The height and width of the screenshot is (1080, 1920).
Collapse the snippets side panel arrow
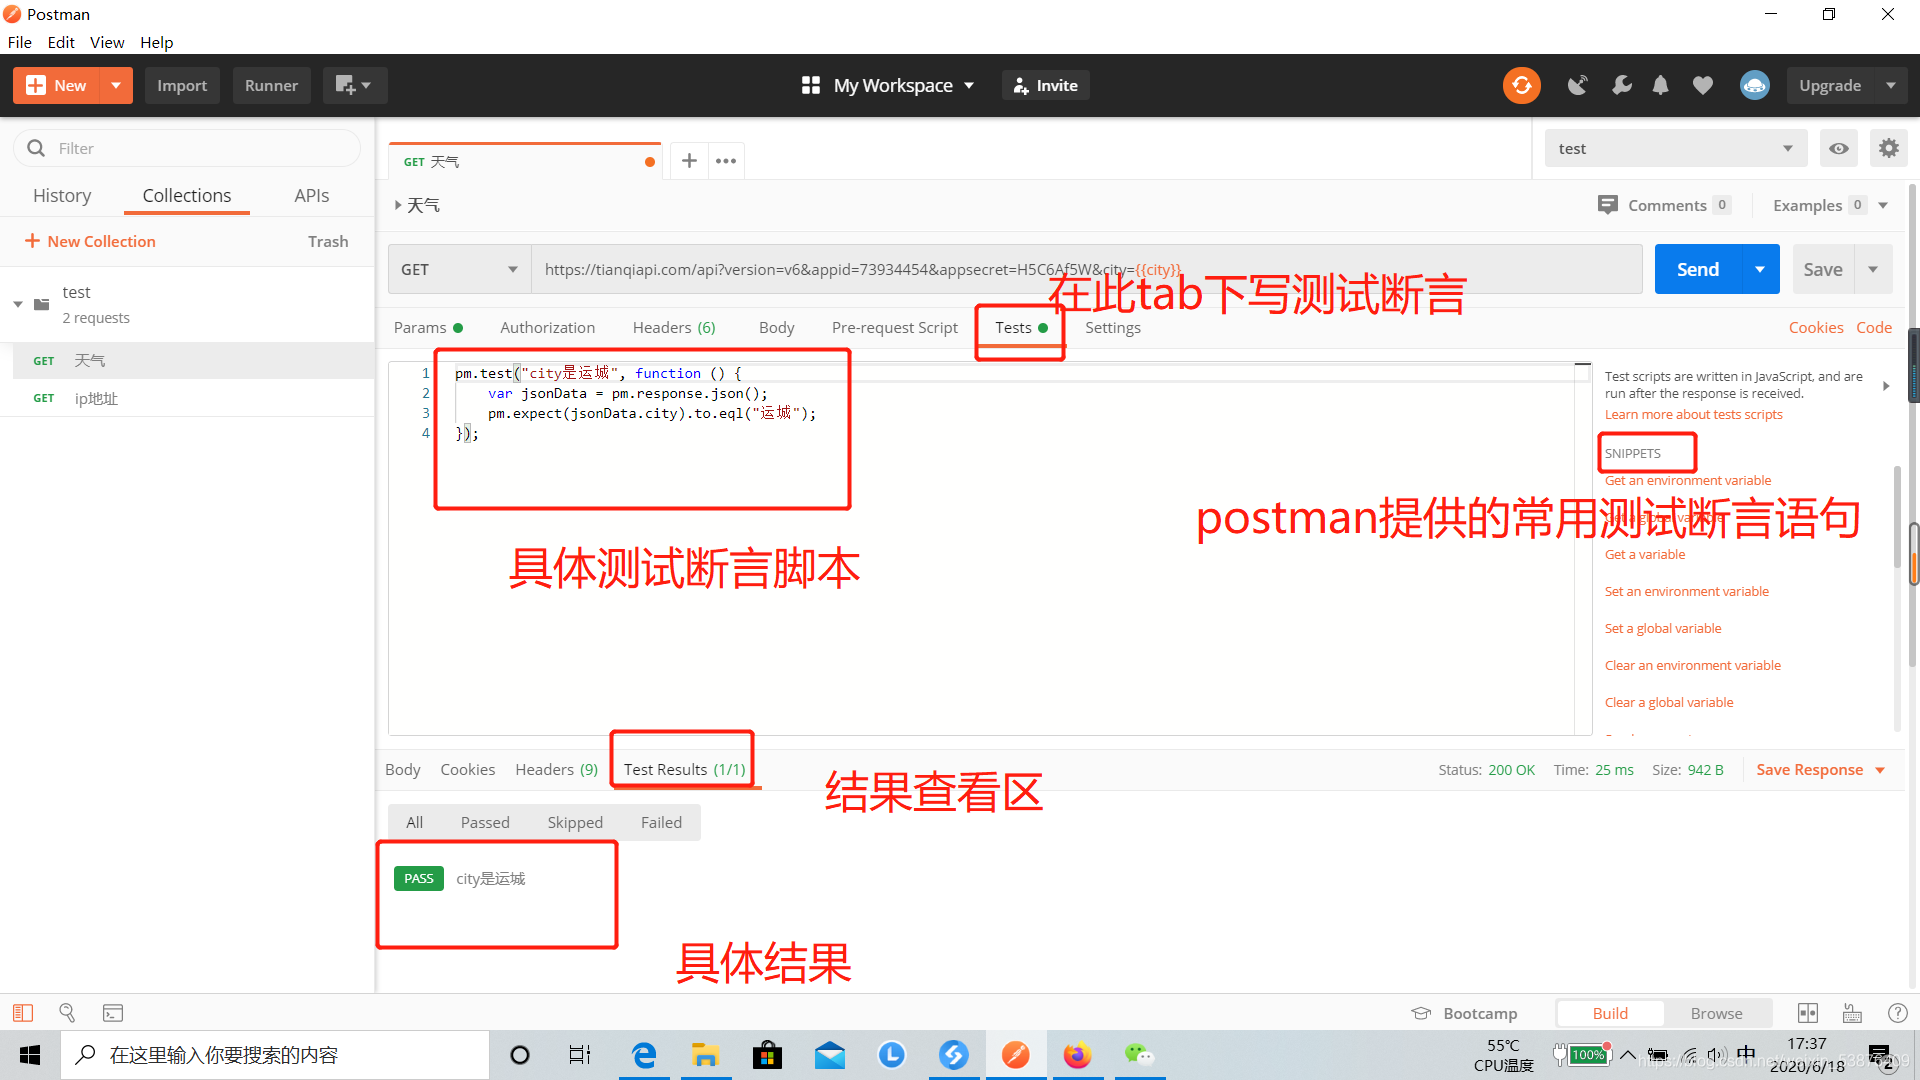pos(1886,385)
